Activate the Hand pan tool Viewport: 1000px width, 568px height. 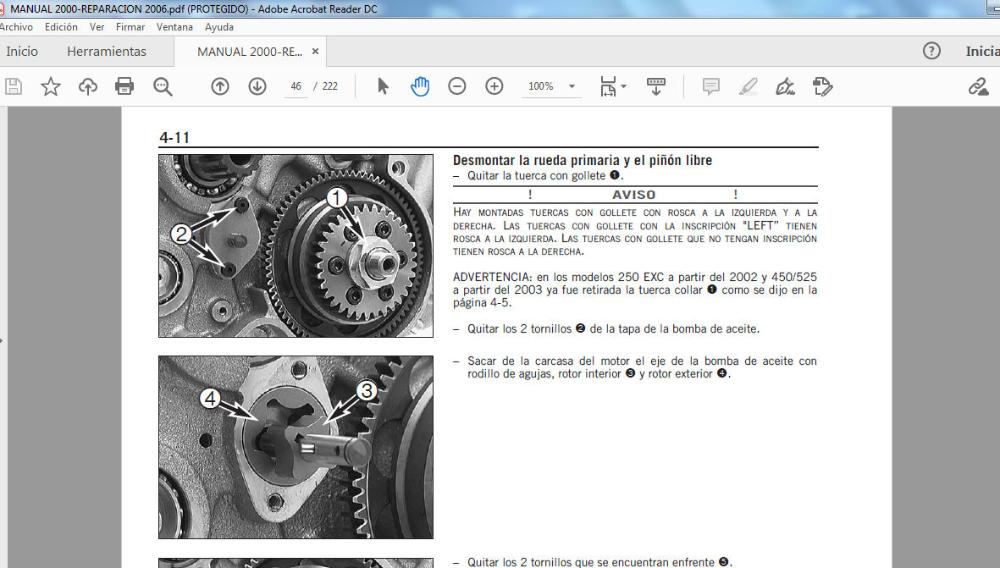point(420,86)
